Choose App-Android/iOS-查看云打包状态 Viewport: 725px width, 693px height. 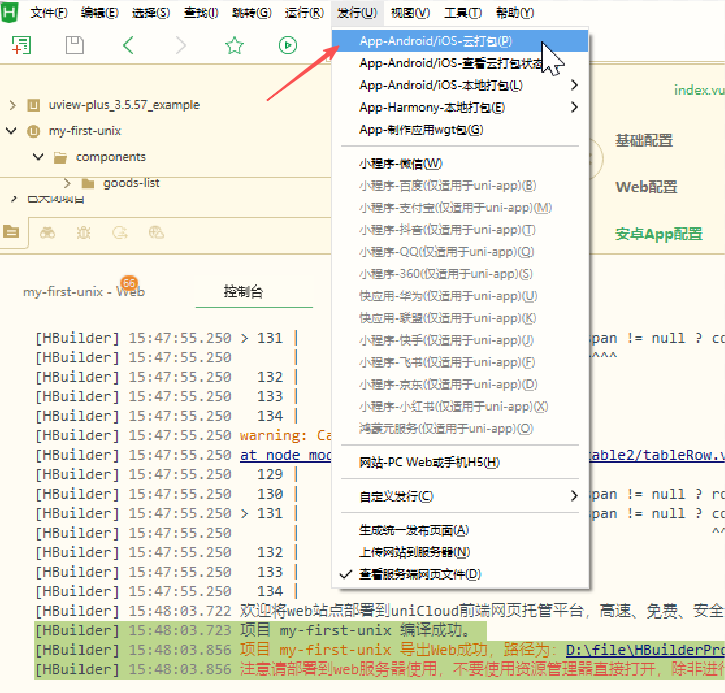pos(460,63)
